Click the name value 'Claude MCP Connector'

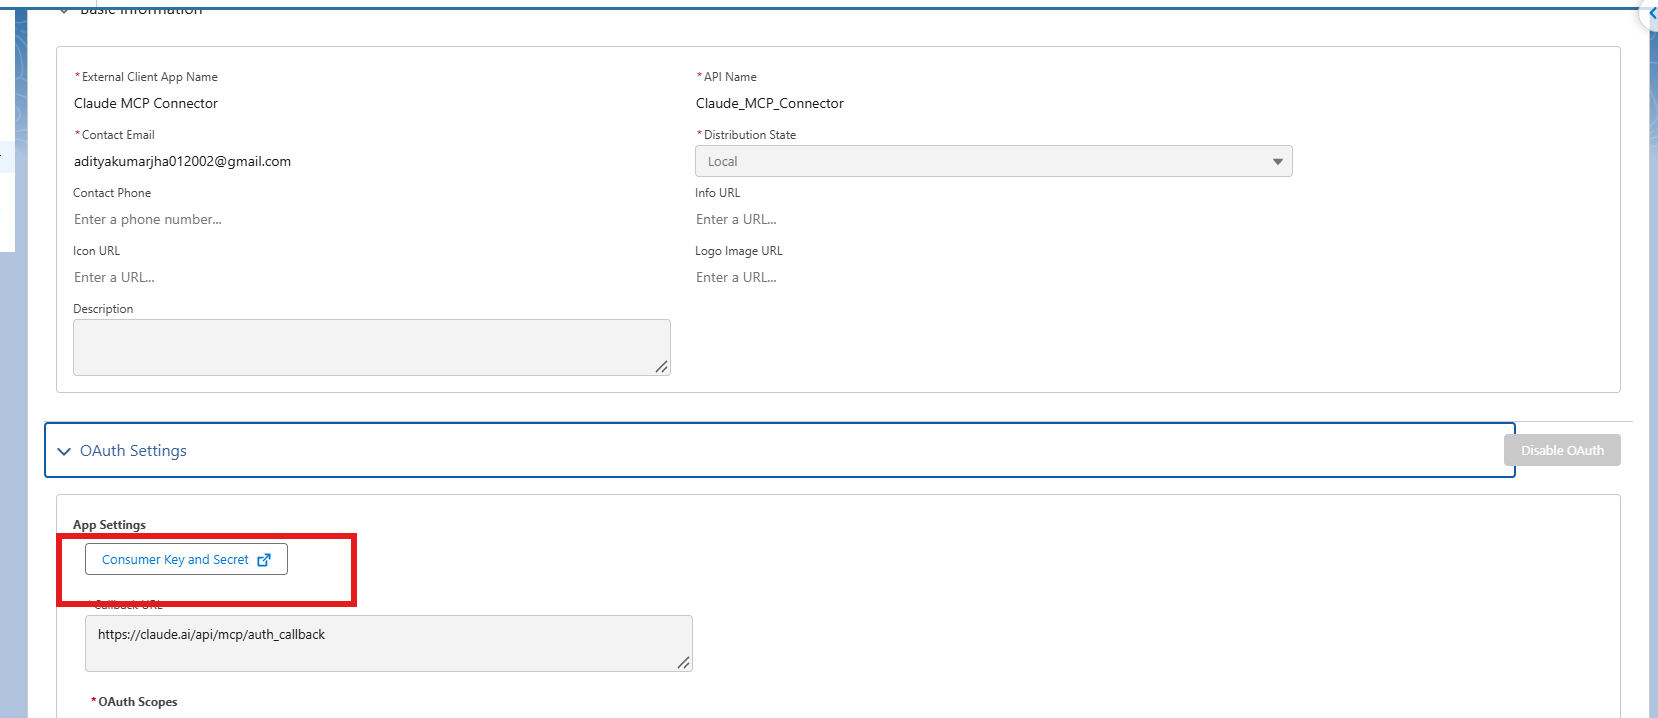pos(146,103)
